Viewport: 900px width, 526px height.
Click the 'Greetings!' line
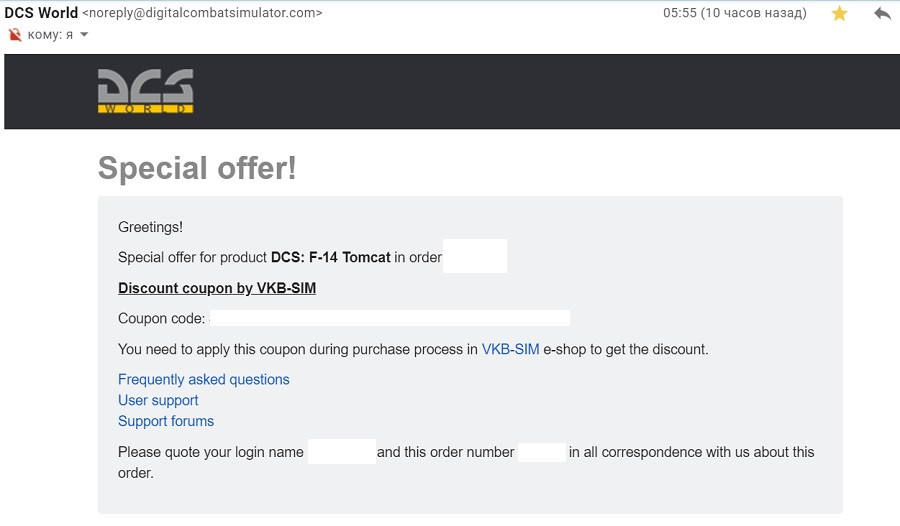tap(150, 227)
